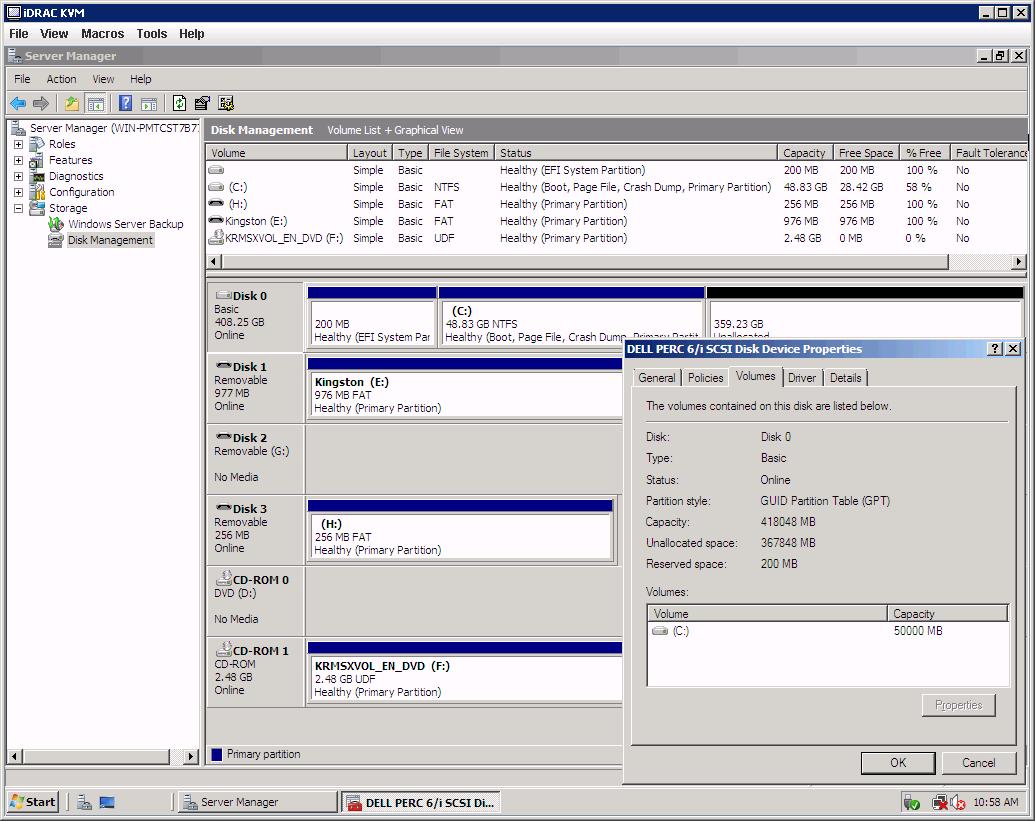1035x821 pixels.
Task: Switch to the Details tab
Action: click(x=845, y=378)
